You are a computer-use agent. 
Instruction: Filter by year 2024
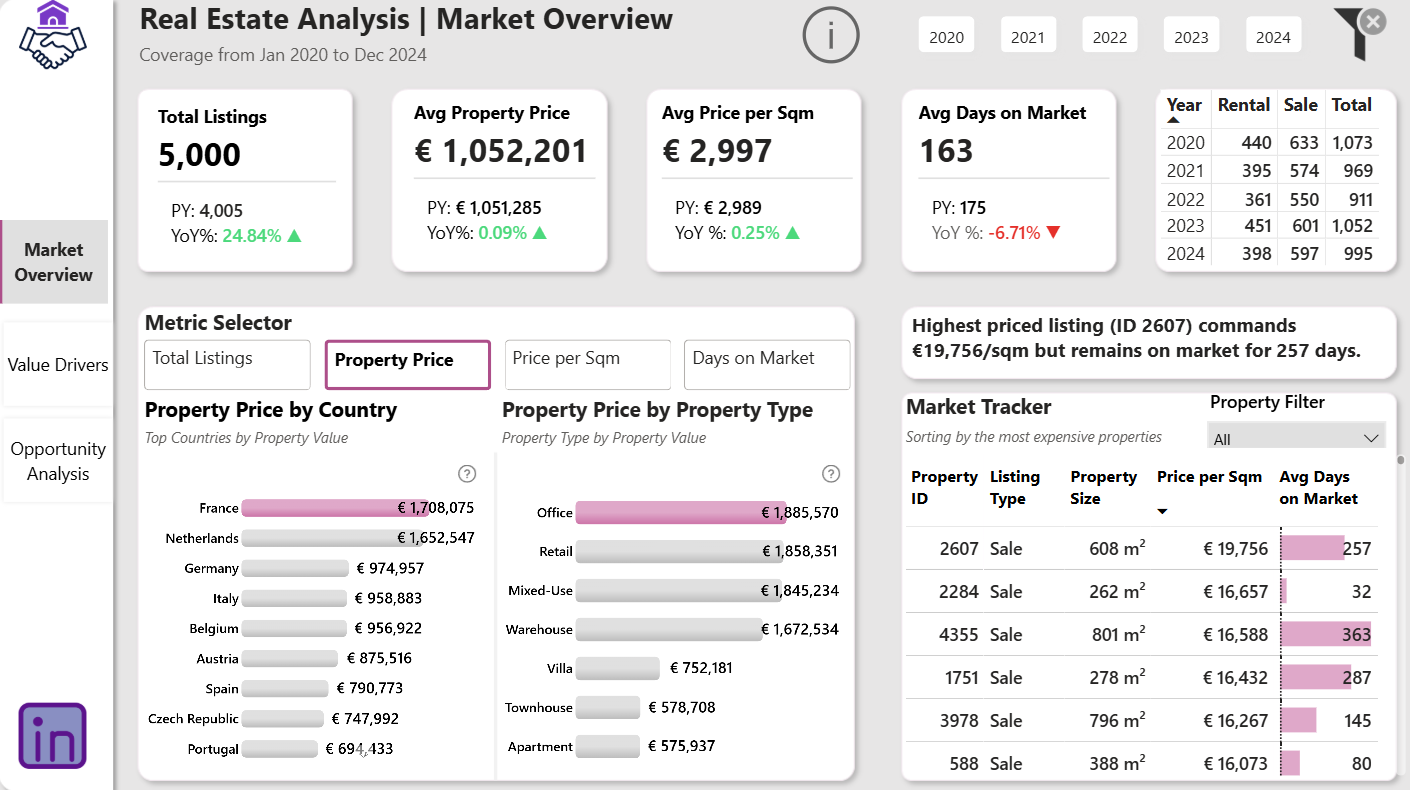pos(1273,36)
